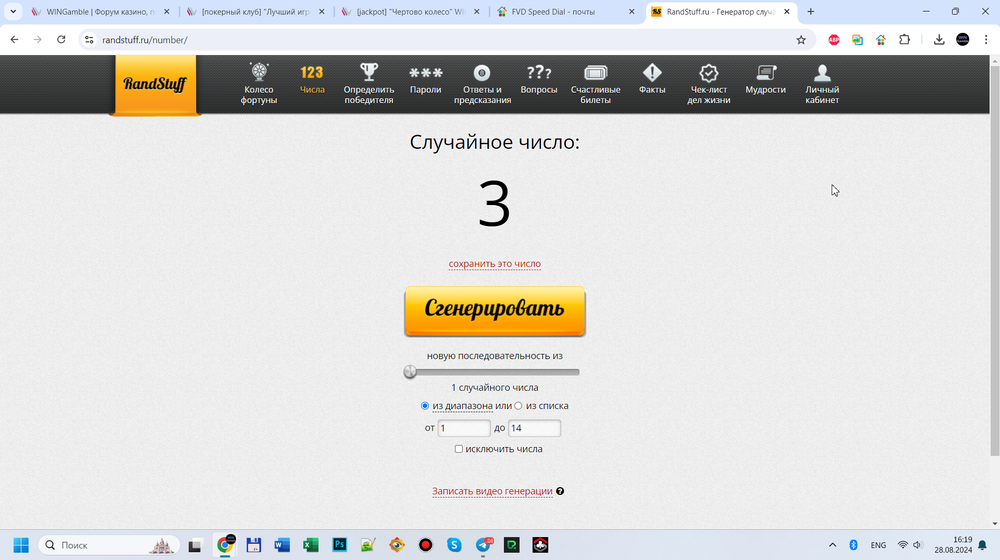Bookmark this page with star icon
1000x560 pixels.
(801, 40)
